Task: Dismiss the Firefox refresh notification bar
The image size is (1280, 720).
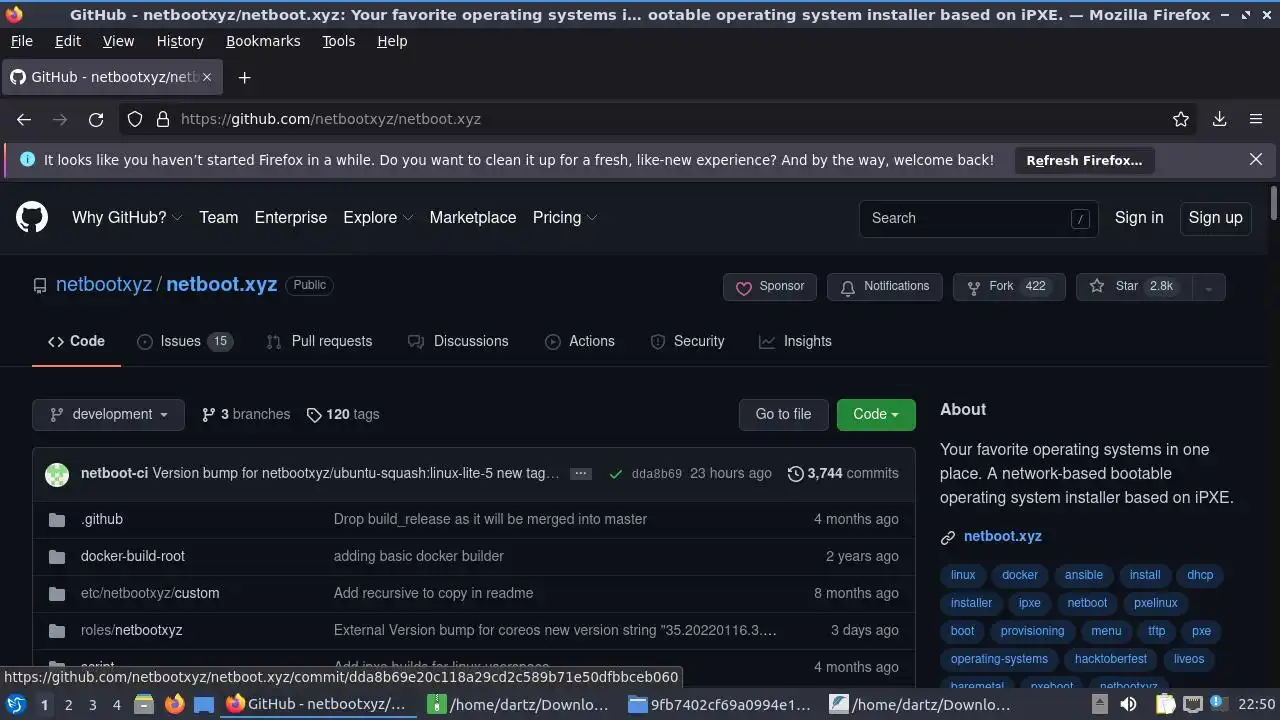Action: 1256,159
